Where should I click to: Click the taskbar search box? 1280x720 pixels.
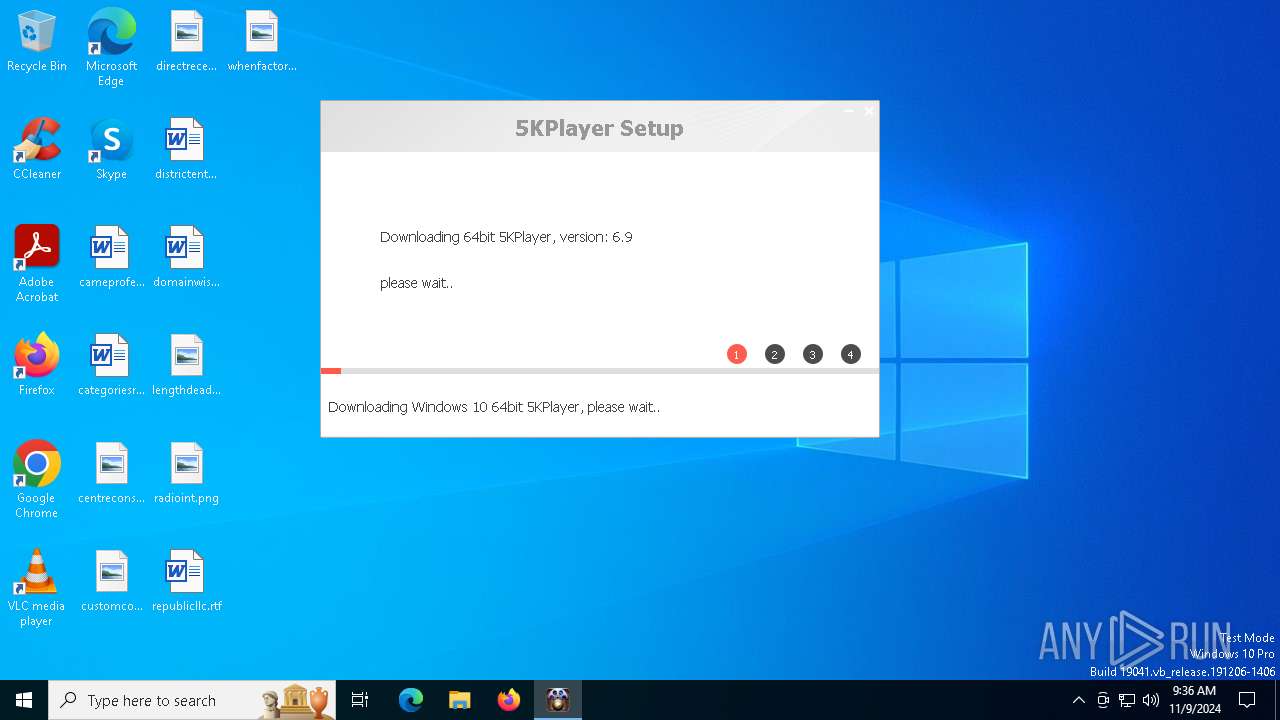point(192,700)
